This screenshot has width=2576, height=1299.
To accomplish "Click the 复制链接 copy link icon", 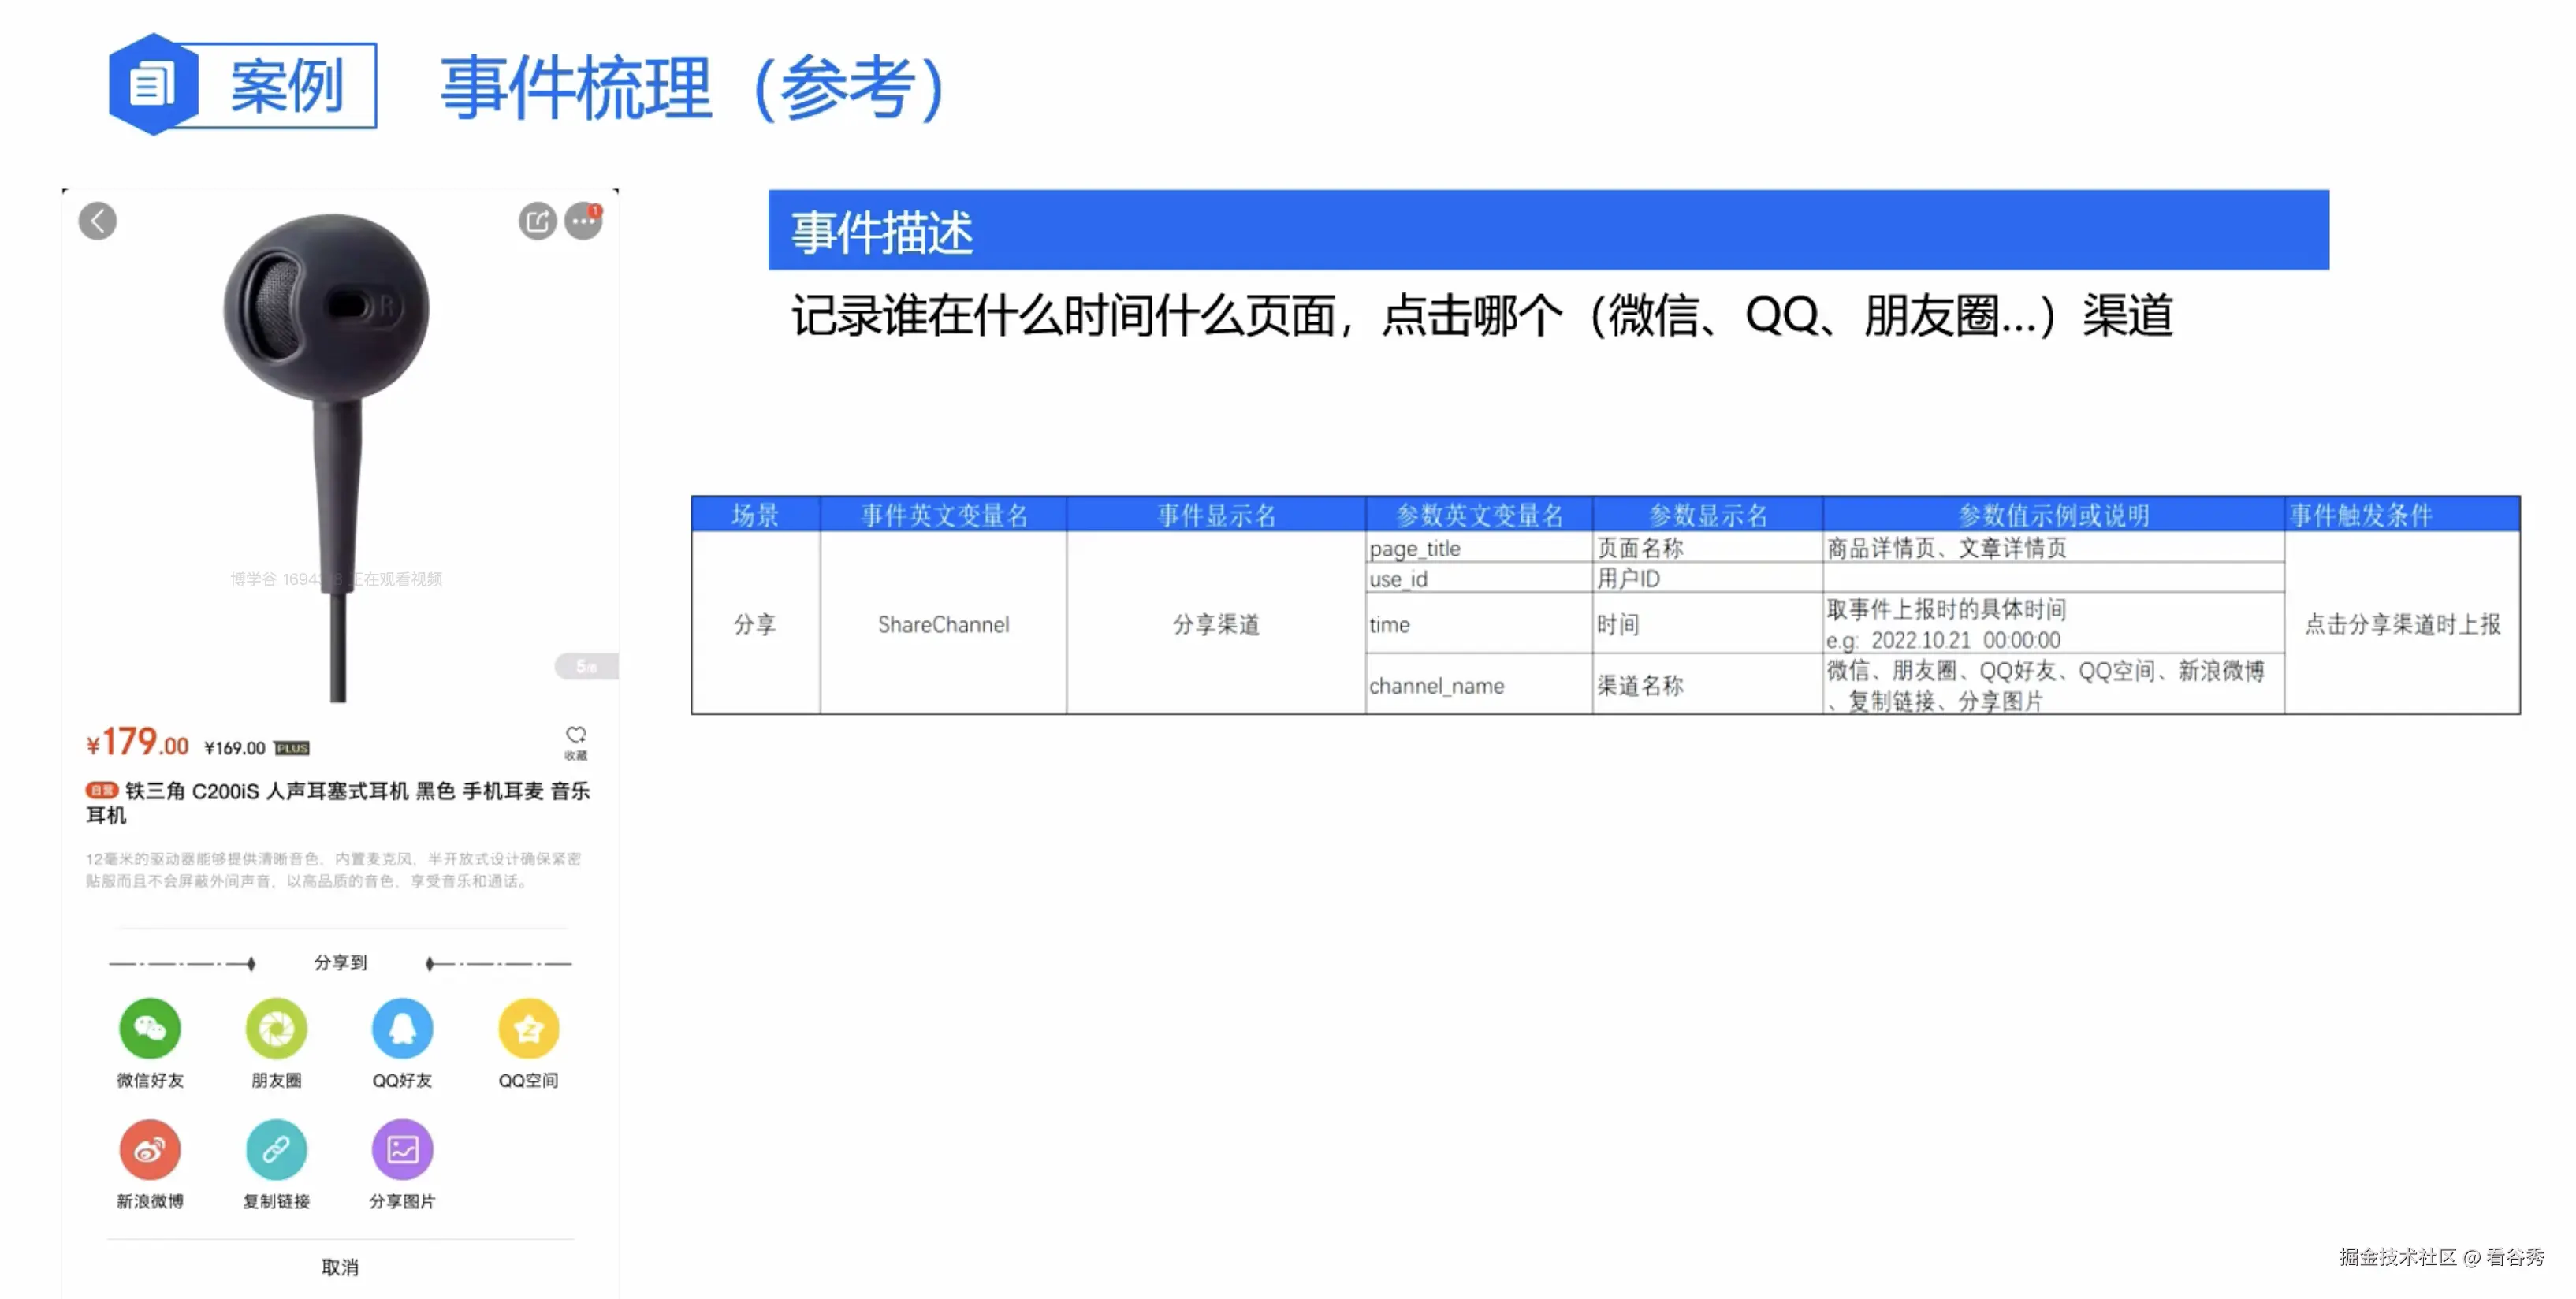I will [x=276, y=1150].
